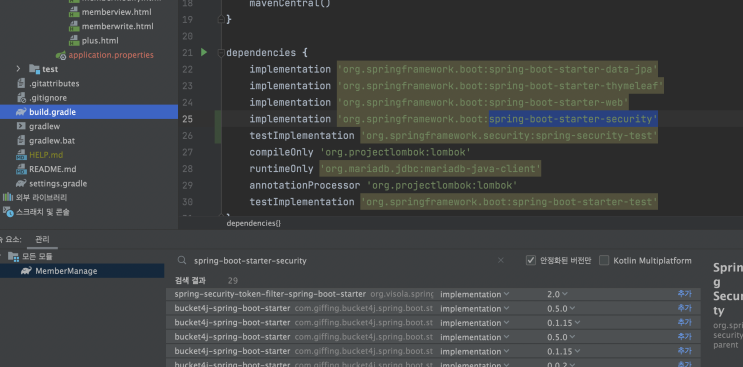The width and height of the screenshot is (743, 367).
Task: Click the dependencies{} breadcrumb
Action: [254, 223]
